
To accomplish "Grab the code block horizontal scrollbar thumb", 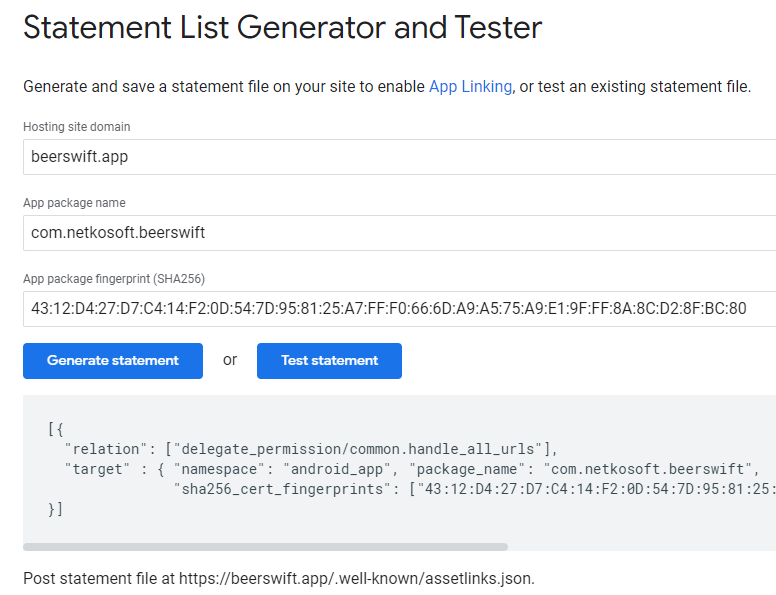I will tap(265, 547).
